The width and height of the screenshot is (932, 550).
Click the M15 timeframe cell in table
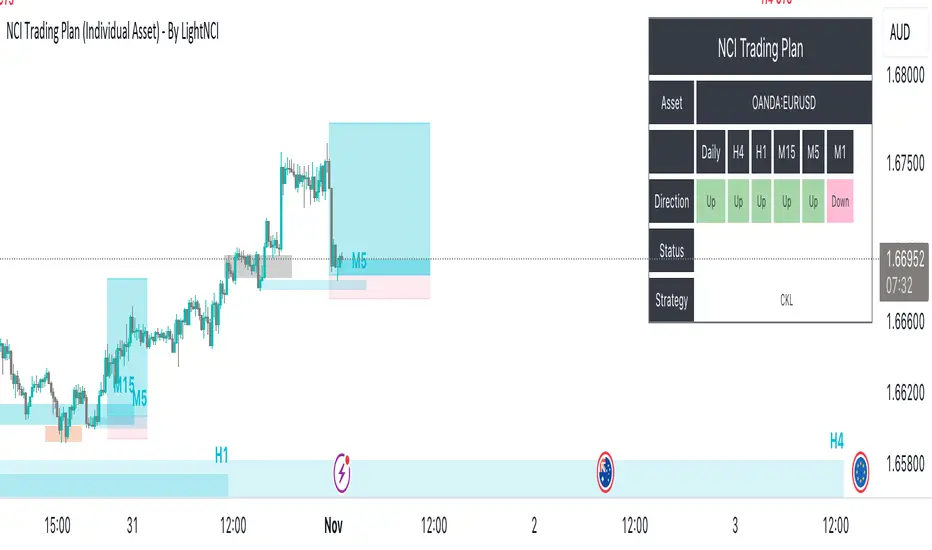coord(787,152)
